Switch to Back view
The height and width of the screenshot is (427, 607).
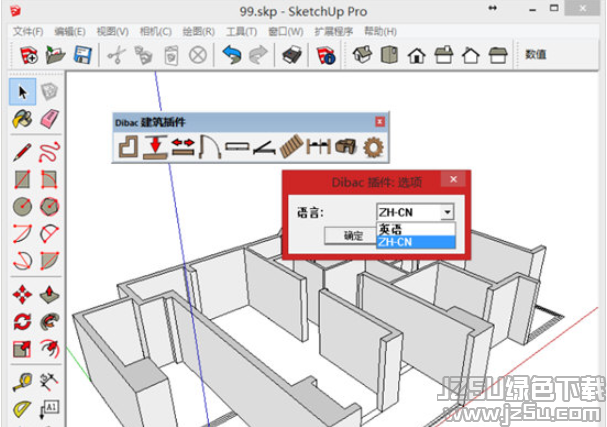[x=471, y=55]
